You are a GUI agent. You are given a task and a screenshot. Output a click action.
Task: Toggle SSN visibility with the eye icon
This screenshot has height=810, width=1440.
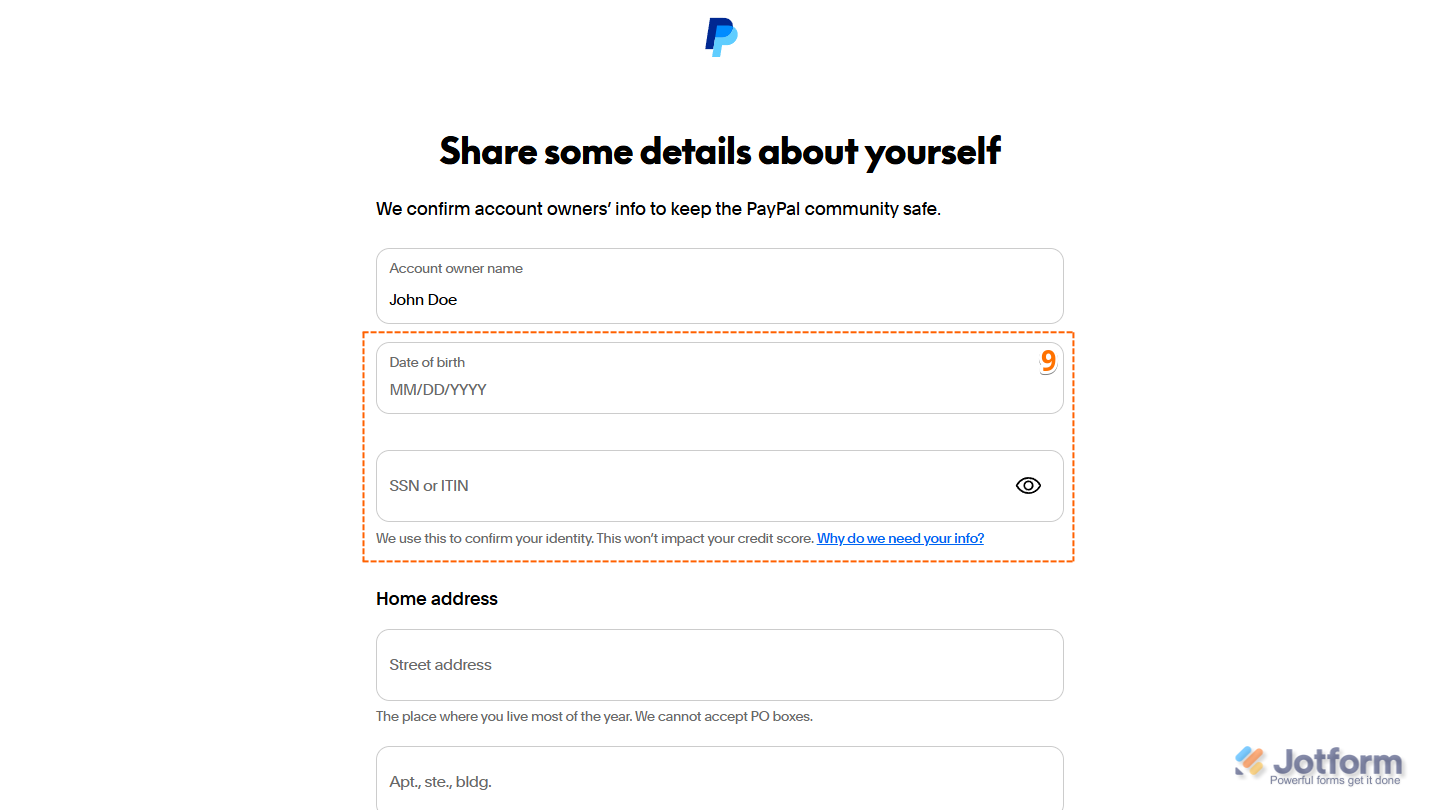pyautogui.click(x=1028, y=485)
